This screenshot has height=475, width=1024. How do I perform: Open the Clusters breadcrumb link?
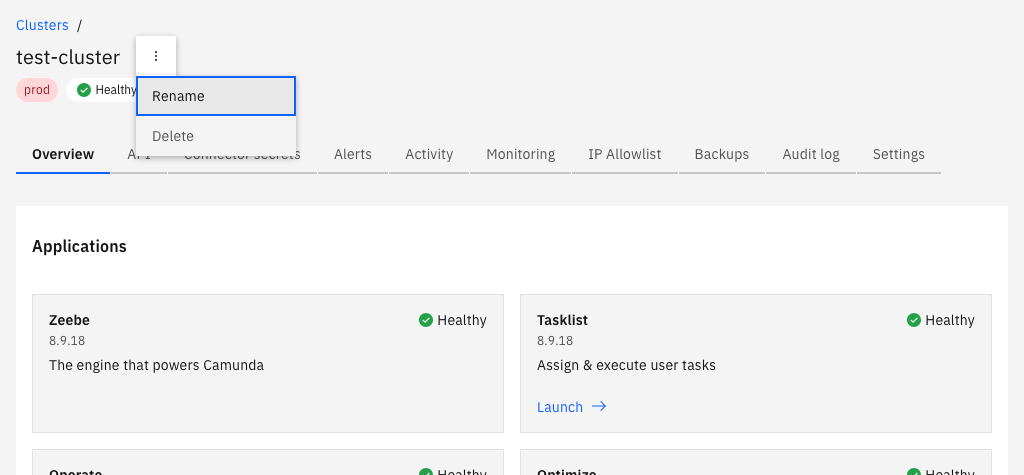coord(42,25)
